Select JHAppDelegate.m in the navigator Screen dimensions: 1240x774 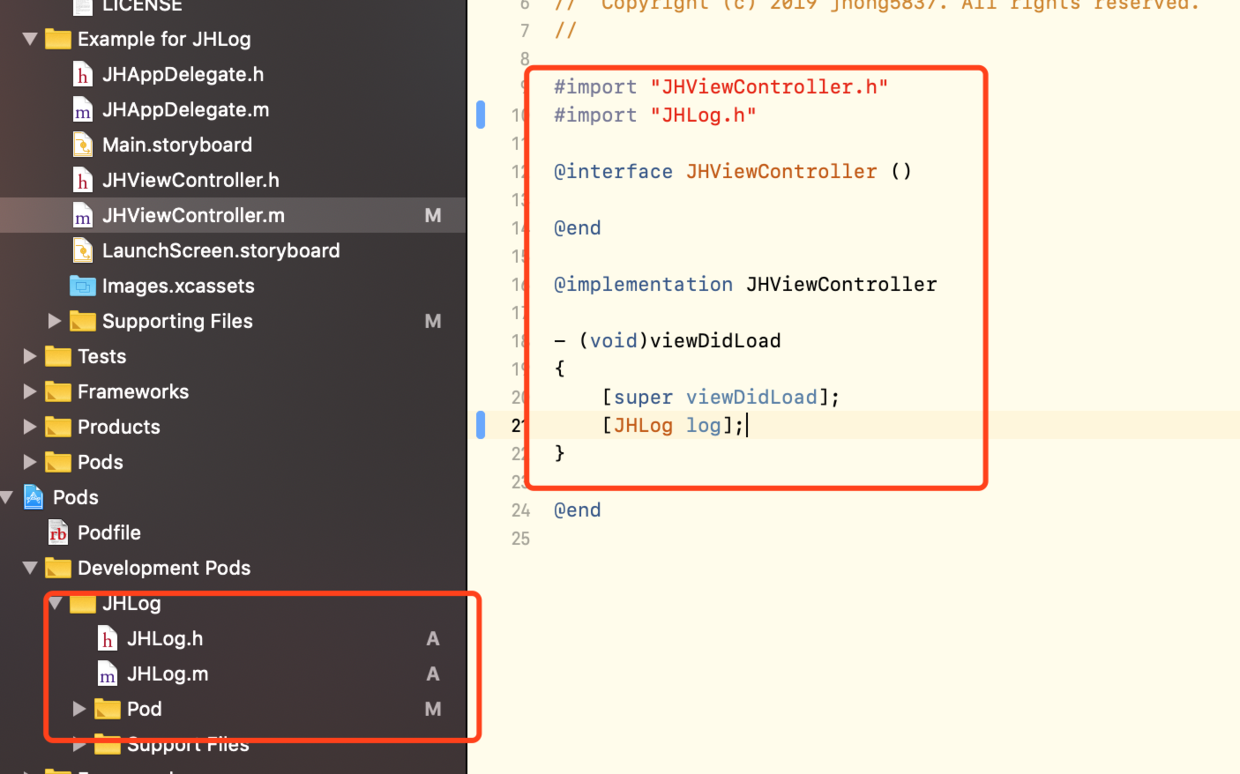186,110
